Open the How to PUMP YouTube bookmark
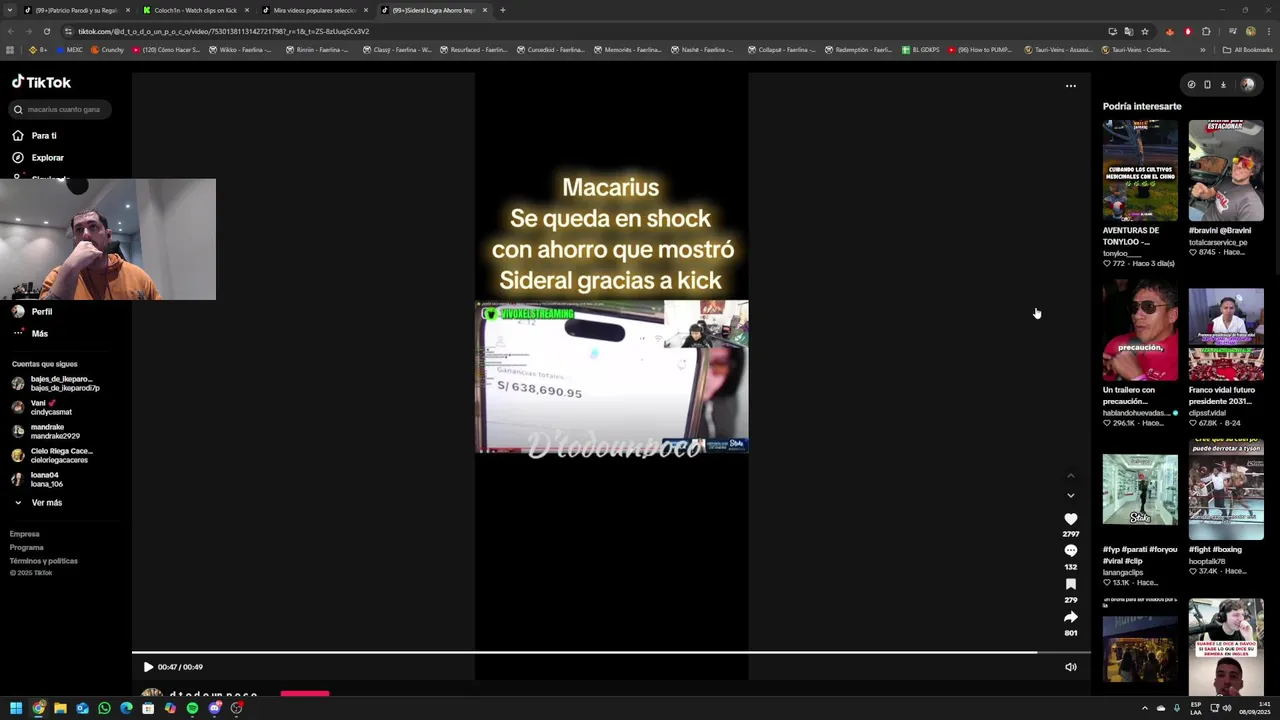 pyautogui.click(x=978, y=50)
